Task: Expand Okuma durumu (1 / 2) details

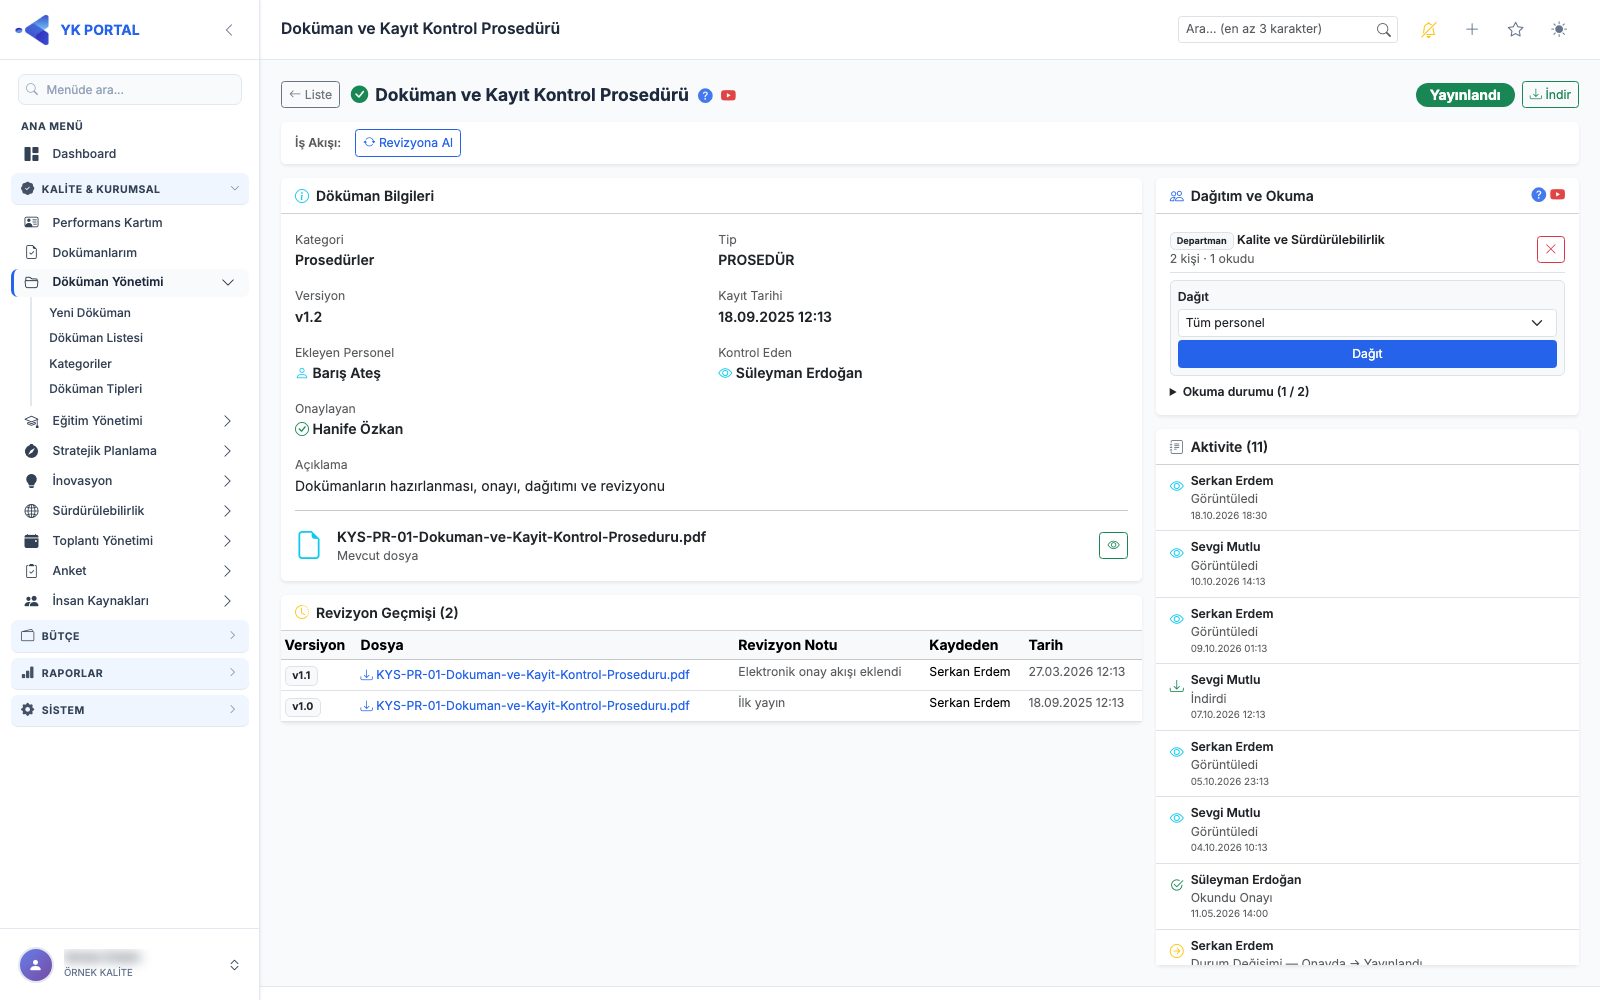Action: 1239,392
